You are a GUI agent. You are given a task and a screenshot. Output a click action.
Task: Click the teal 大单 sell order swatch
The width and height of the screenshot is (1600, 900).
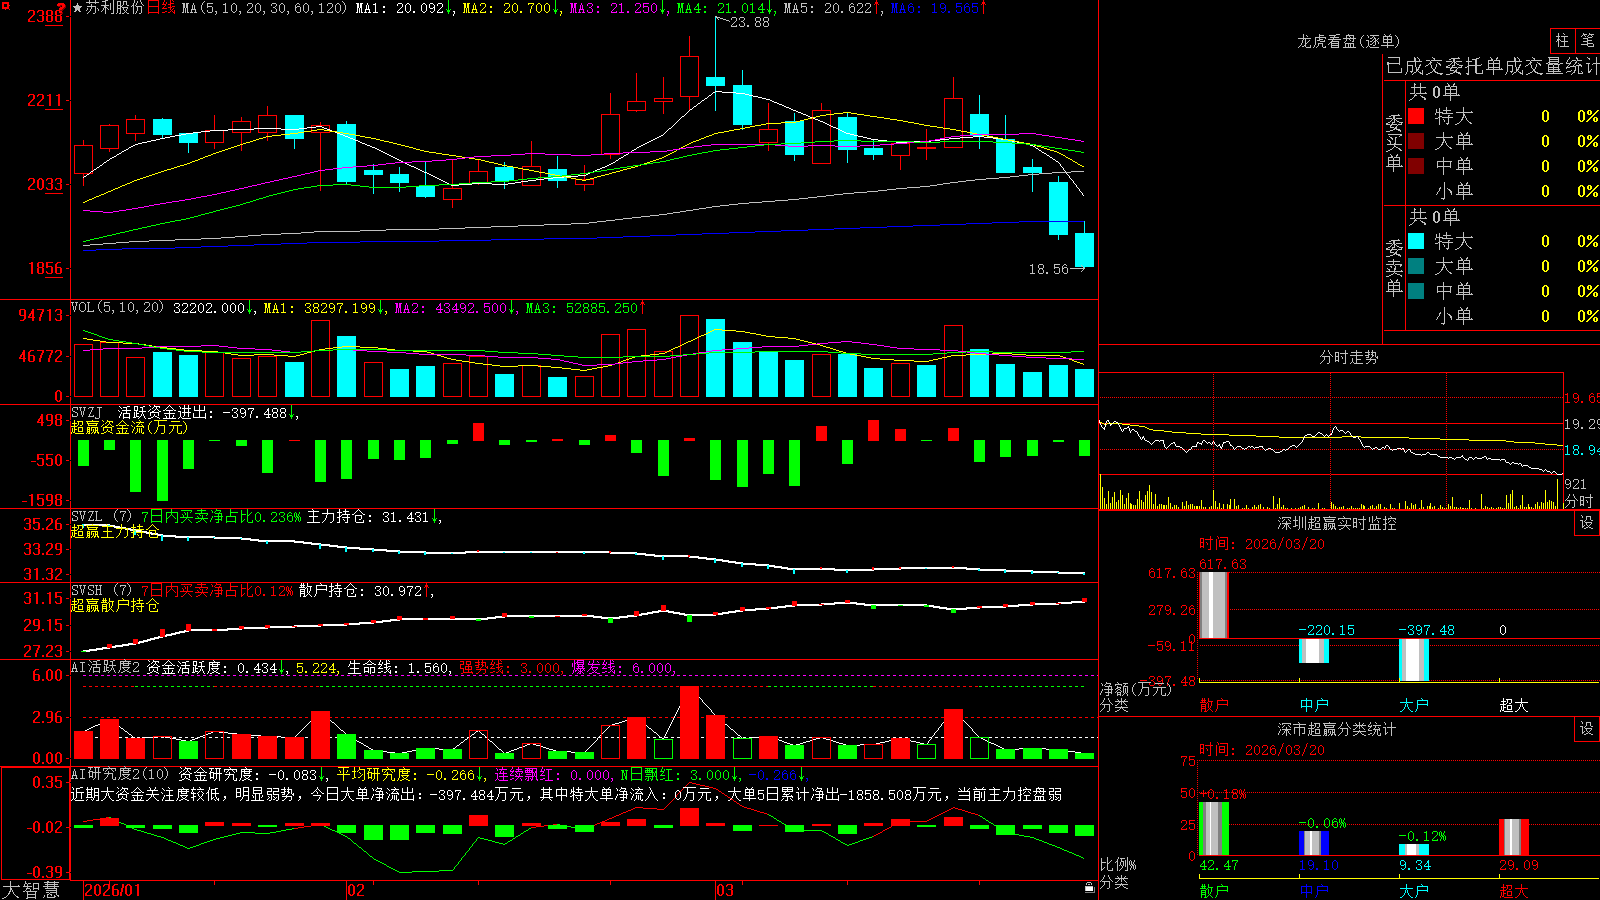pos(1416,266)
